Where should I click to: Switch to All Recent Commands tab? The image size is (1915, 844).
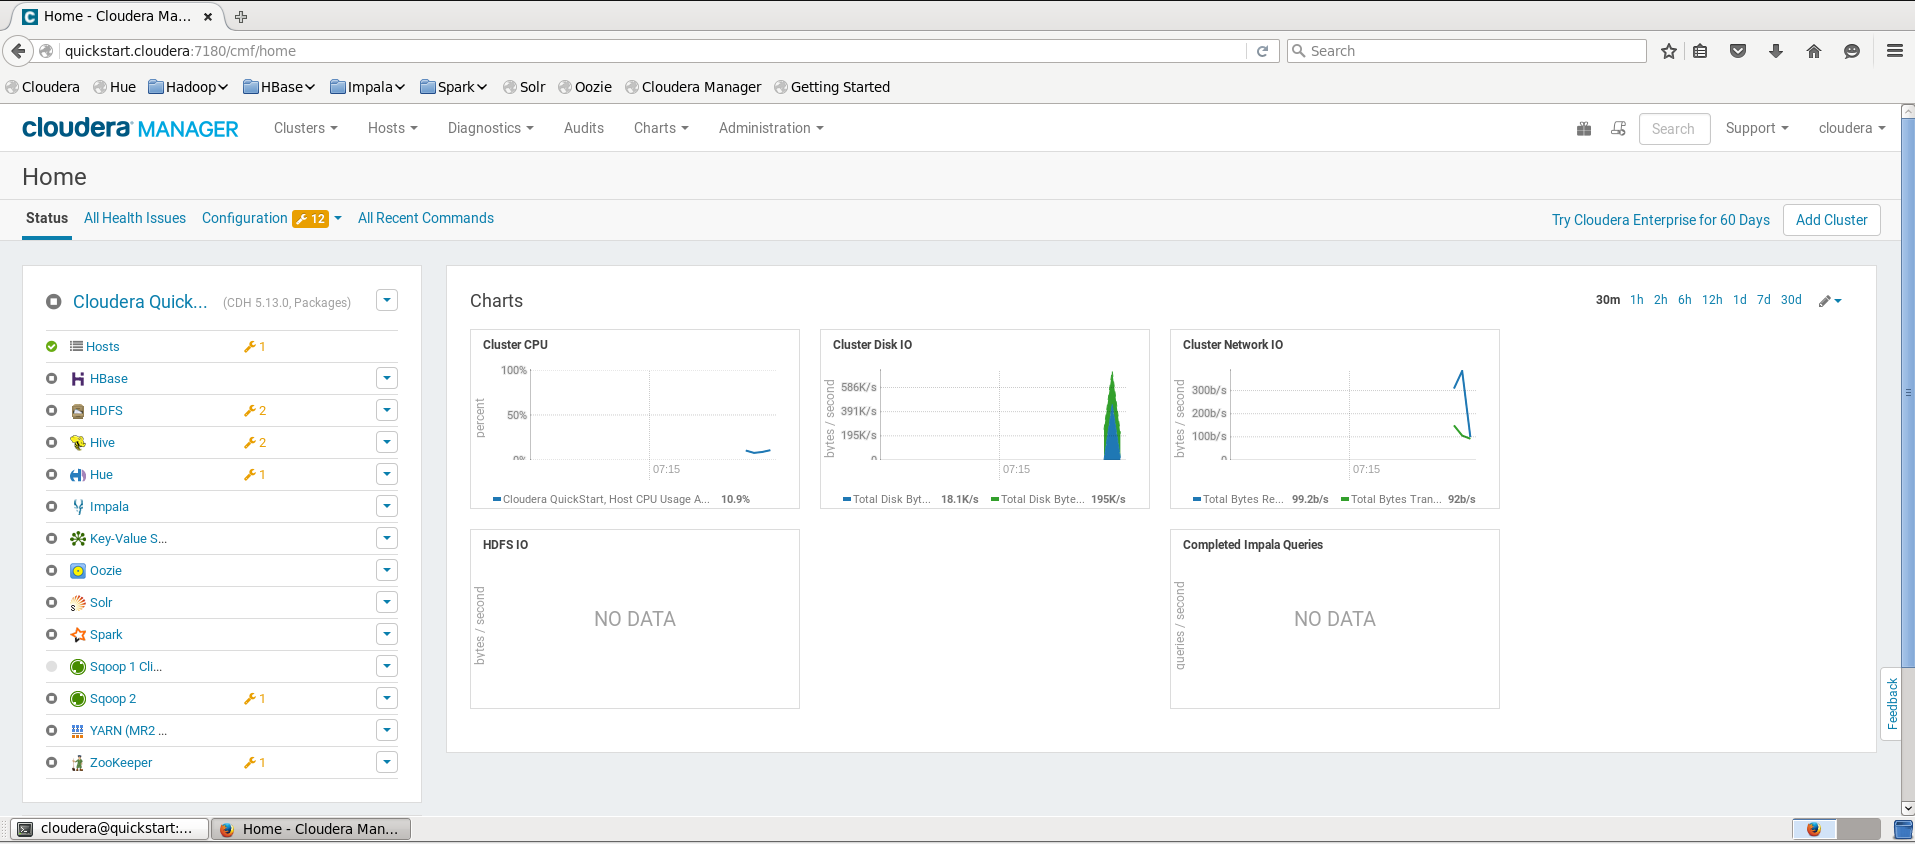pos(426,218)
